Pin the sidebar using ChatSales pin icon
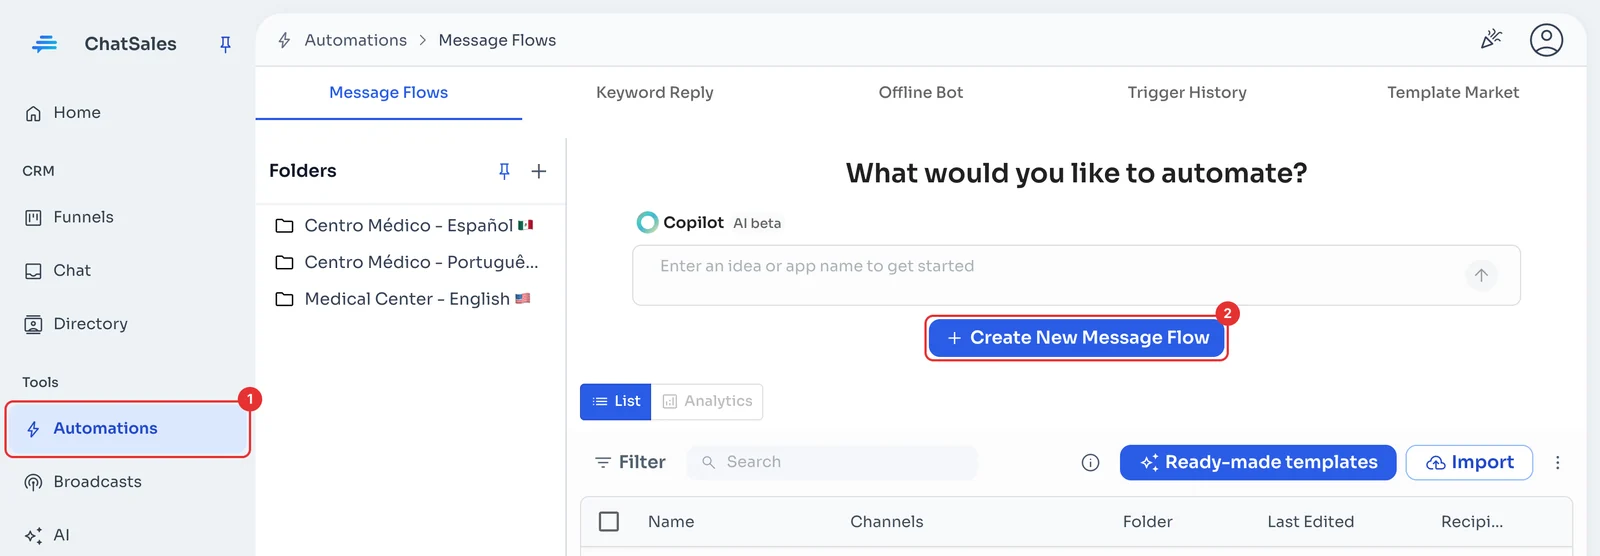This screenshot has height=556, width=1600. pos(225,44)
